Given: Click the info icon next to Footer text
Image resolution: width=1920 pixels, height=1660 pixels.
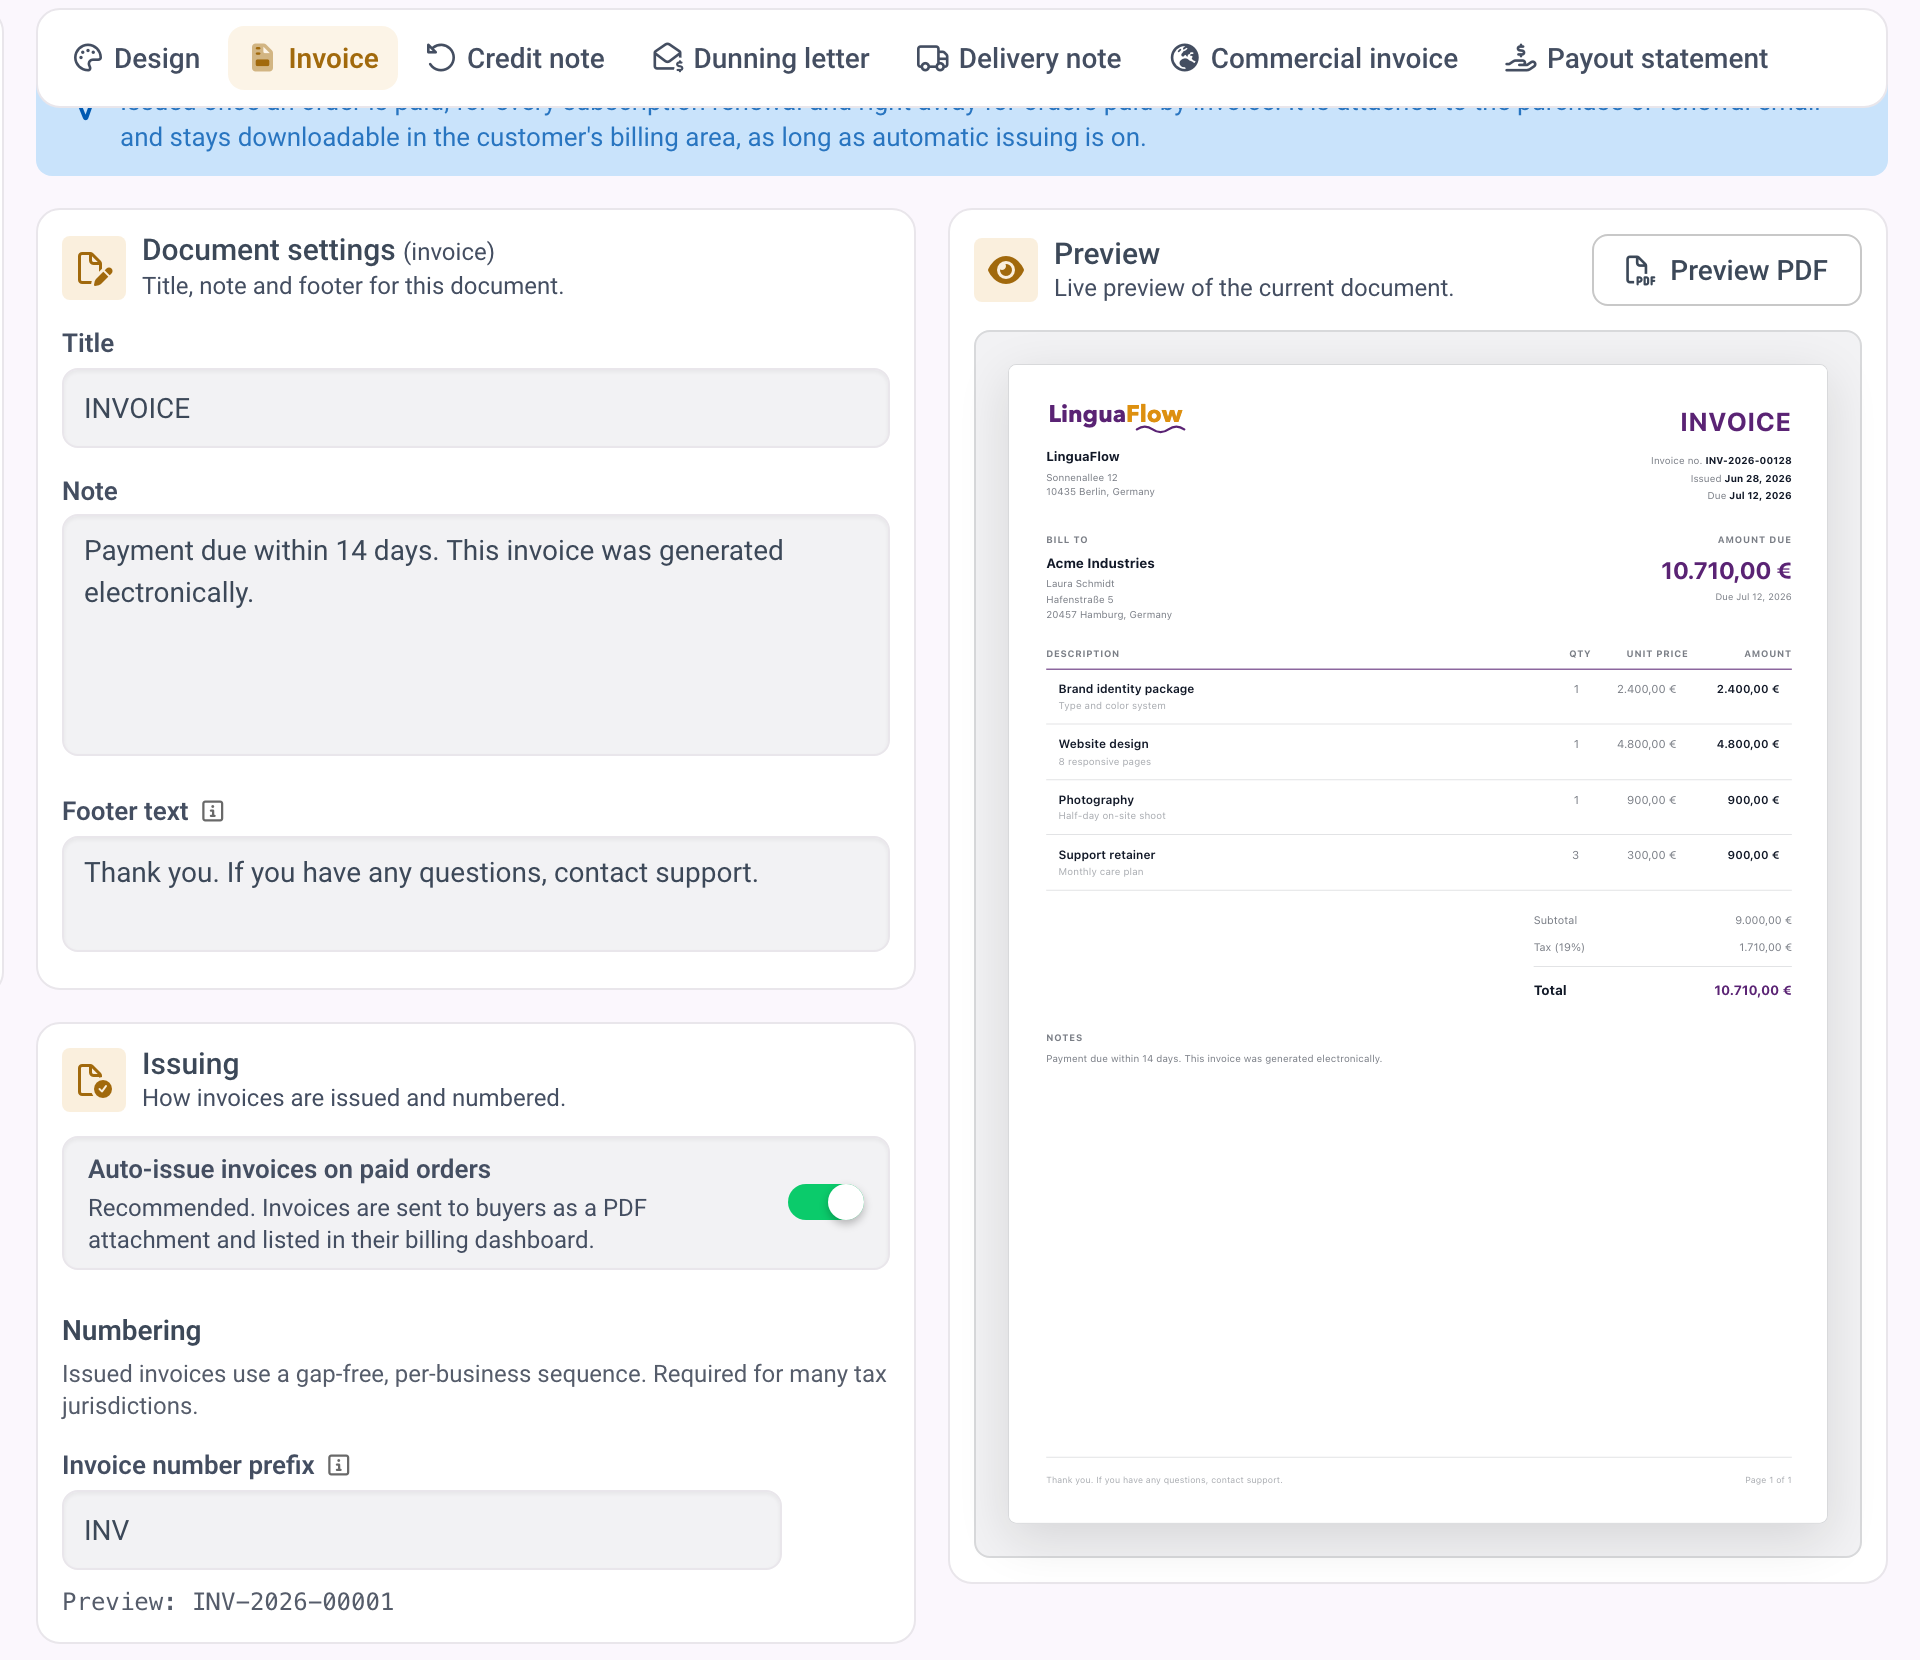Looking at the screenshot, I should 212,811.
